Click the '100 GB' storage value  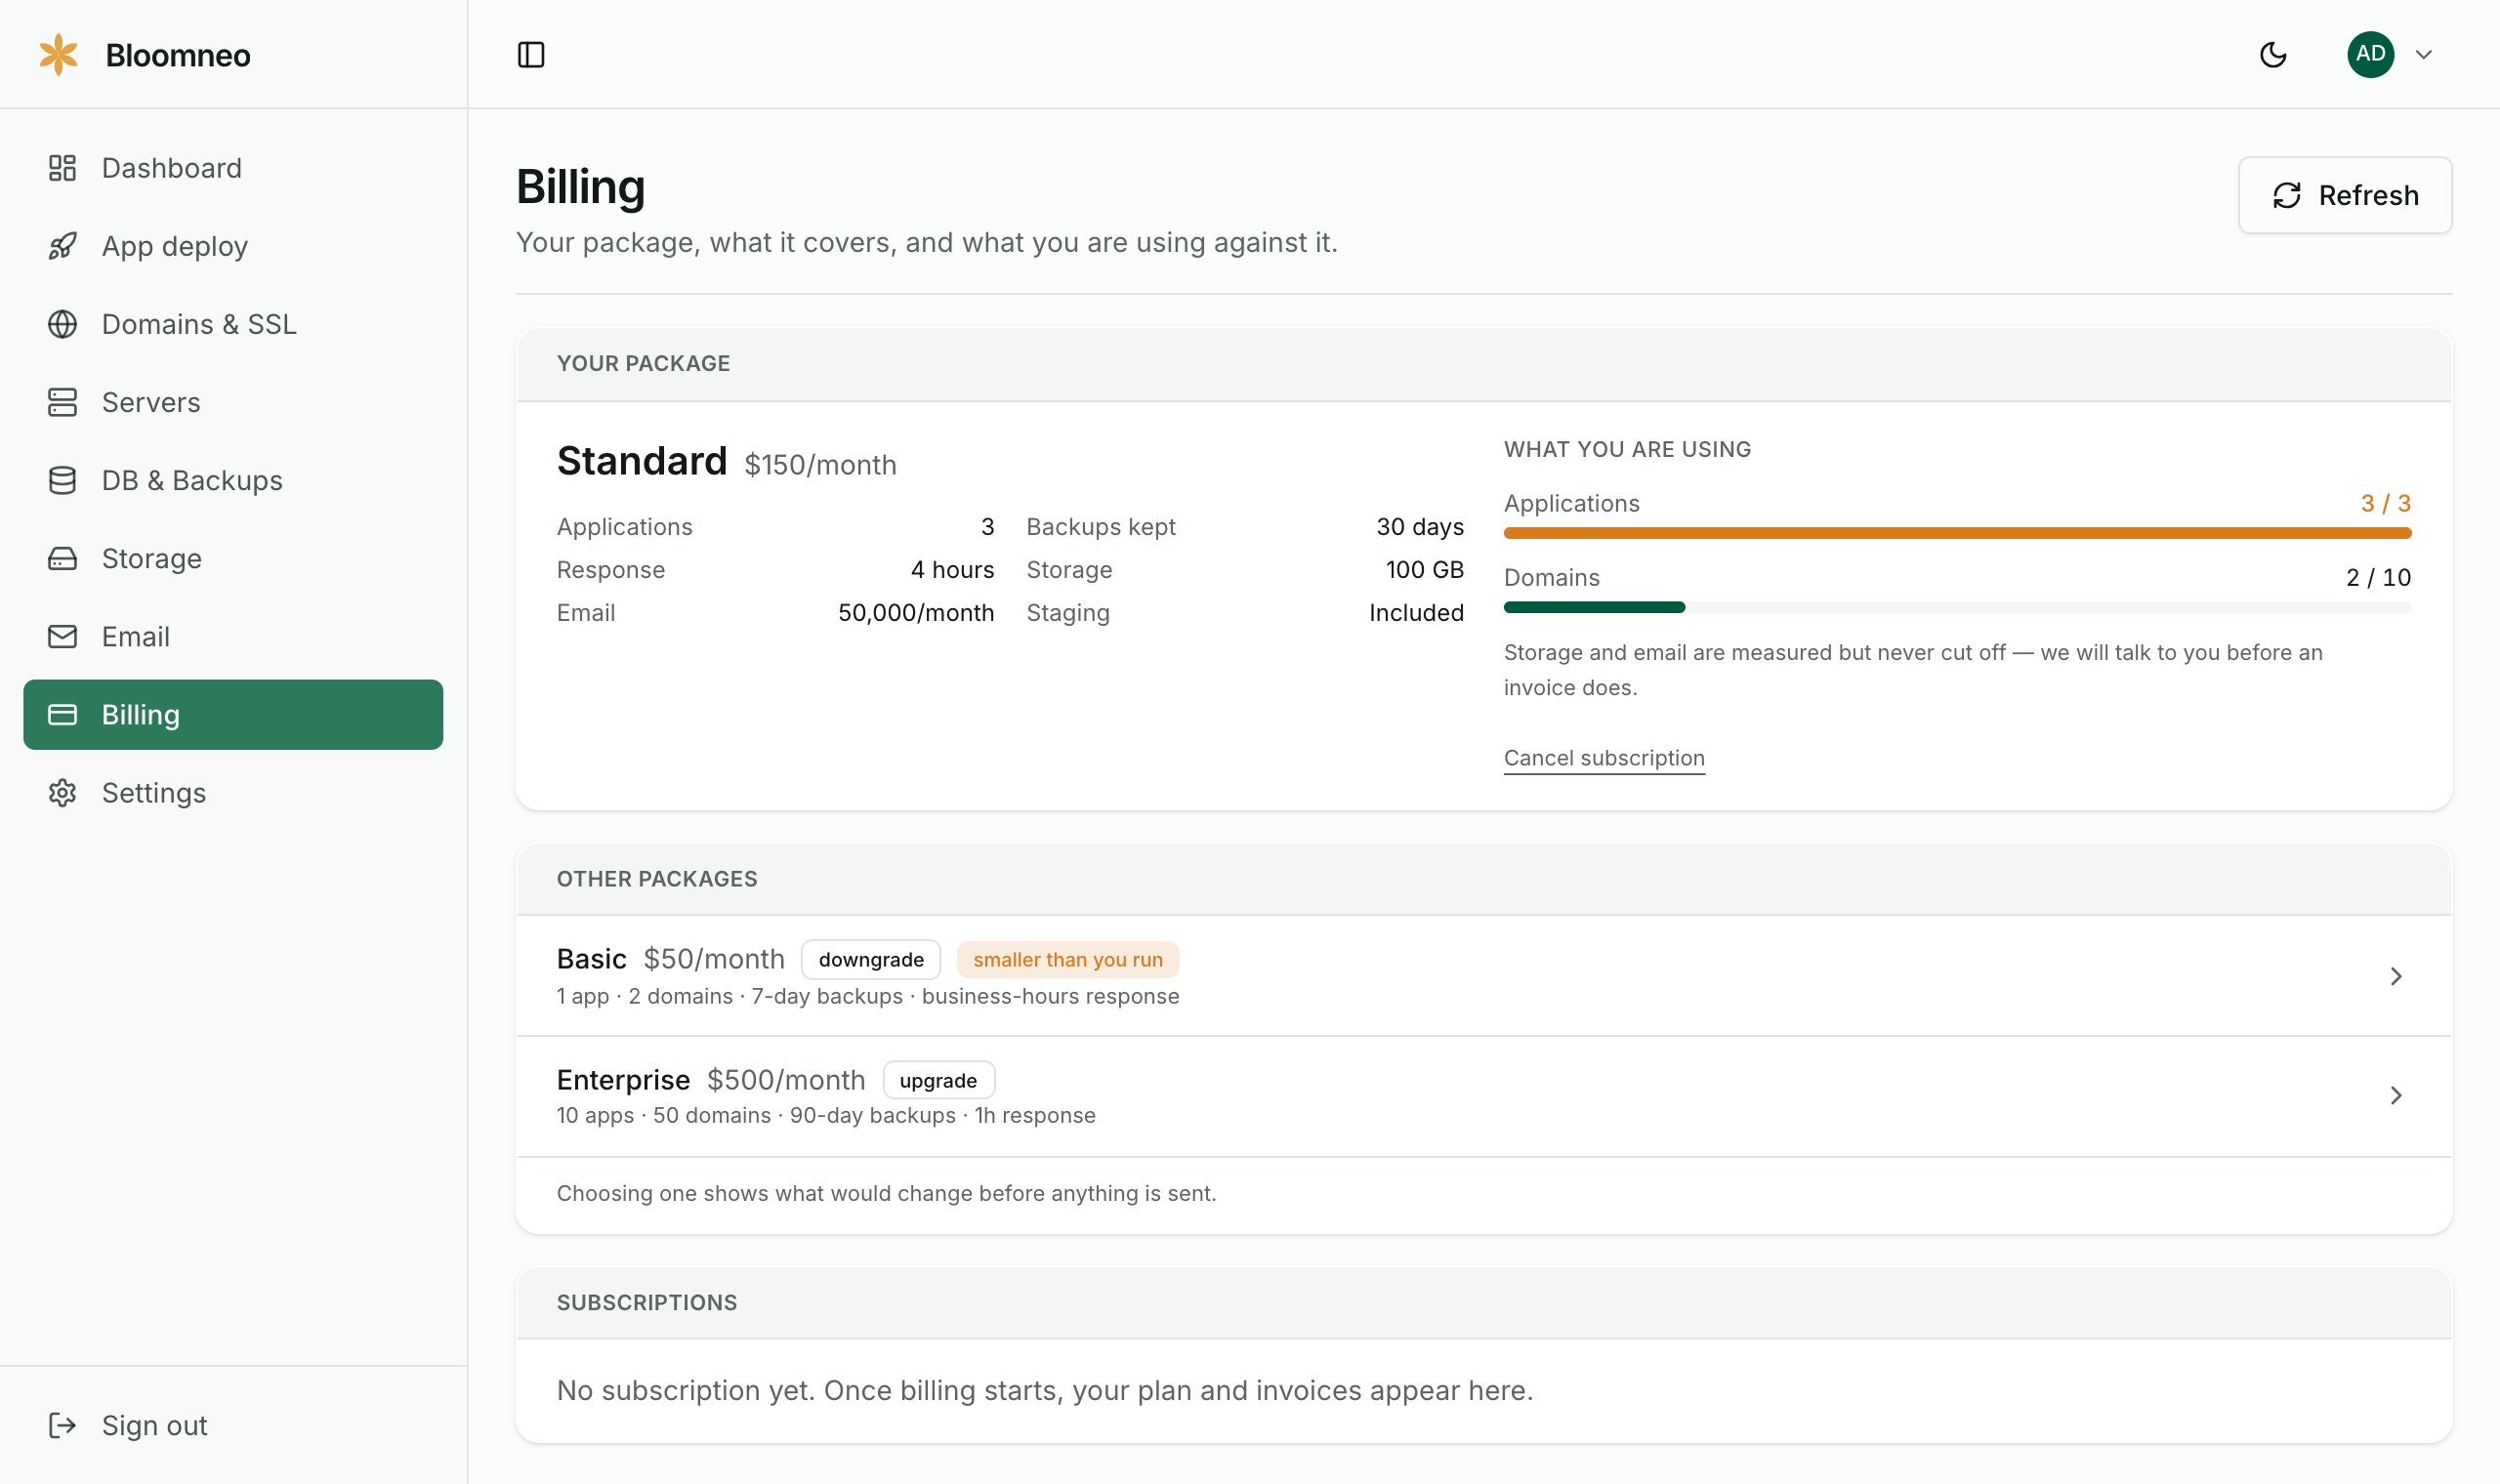tap(1424, 570)
